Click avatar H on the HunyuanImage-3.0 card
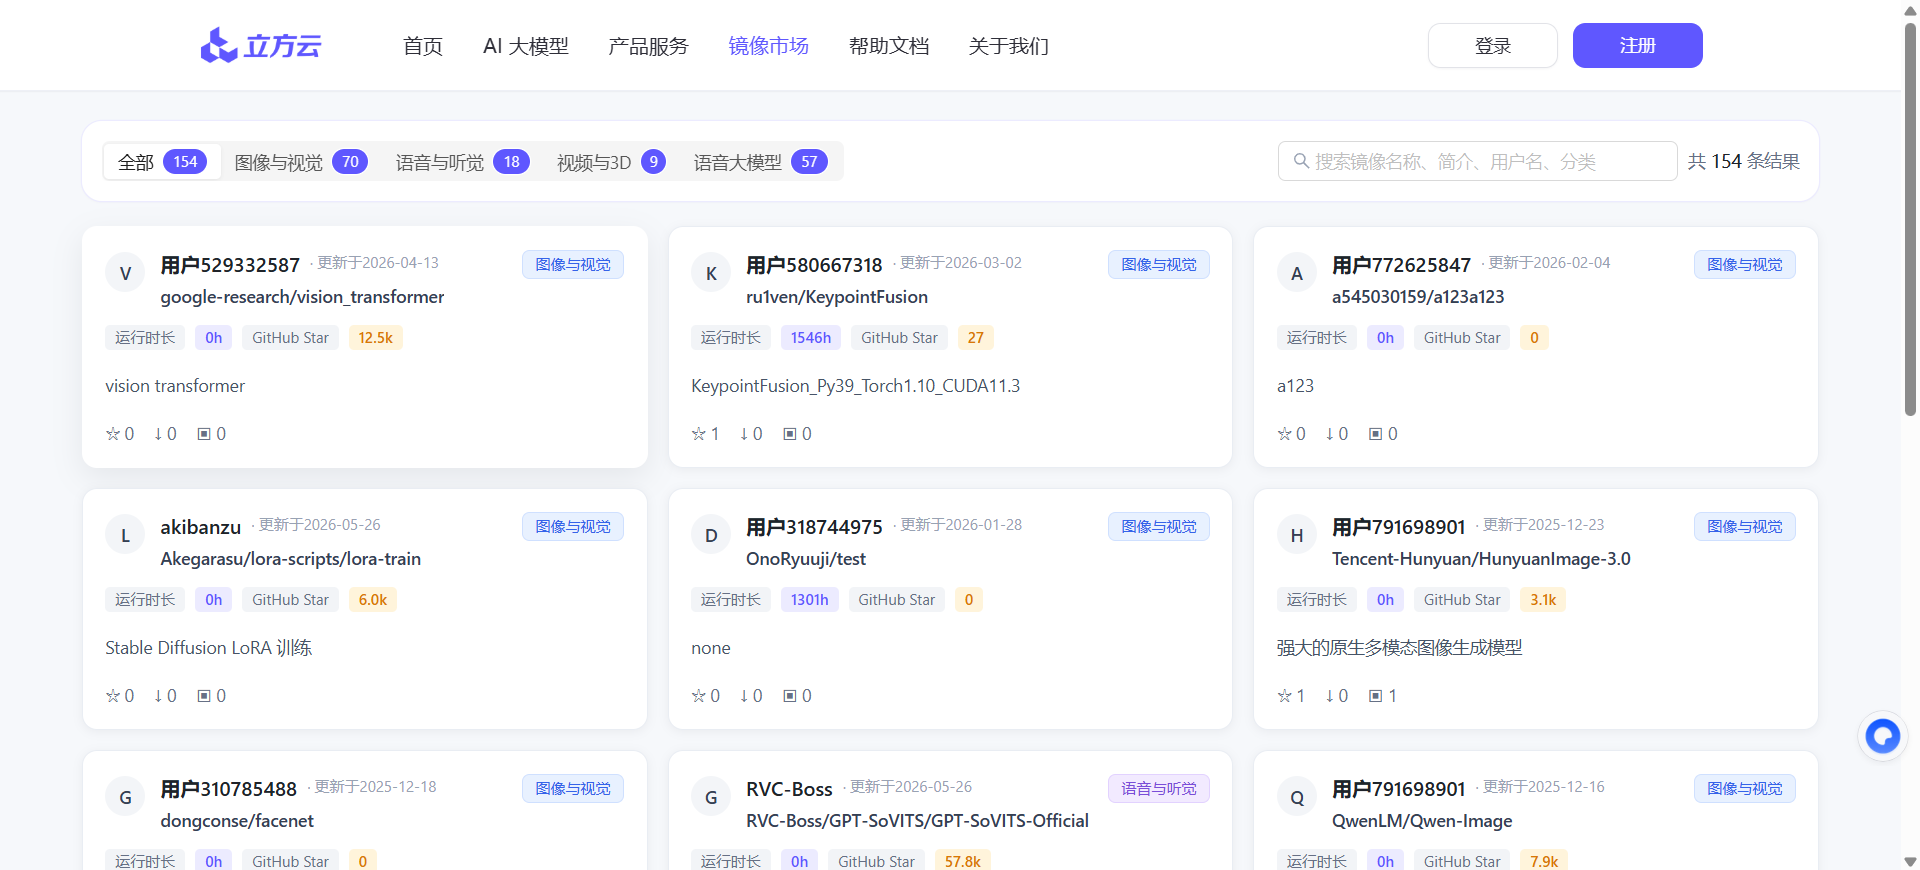 click(x=1297, y=535)
